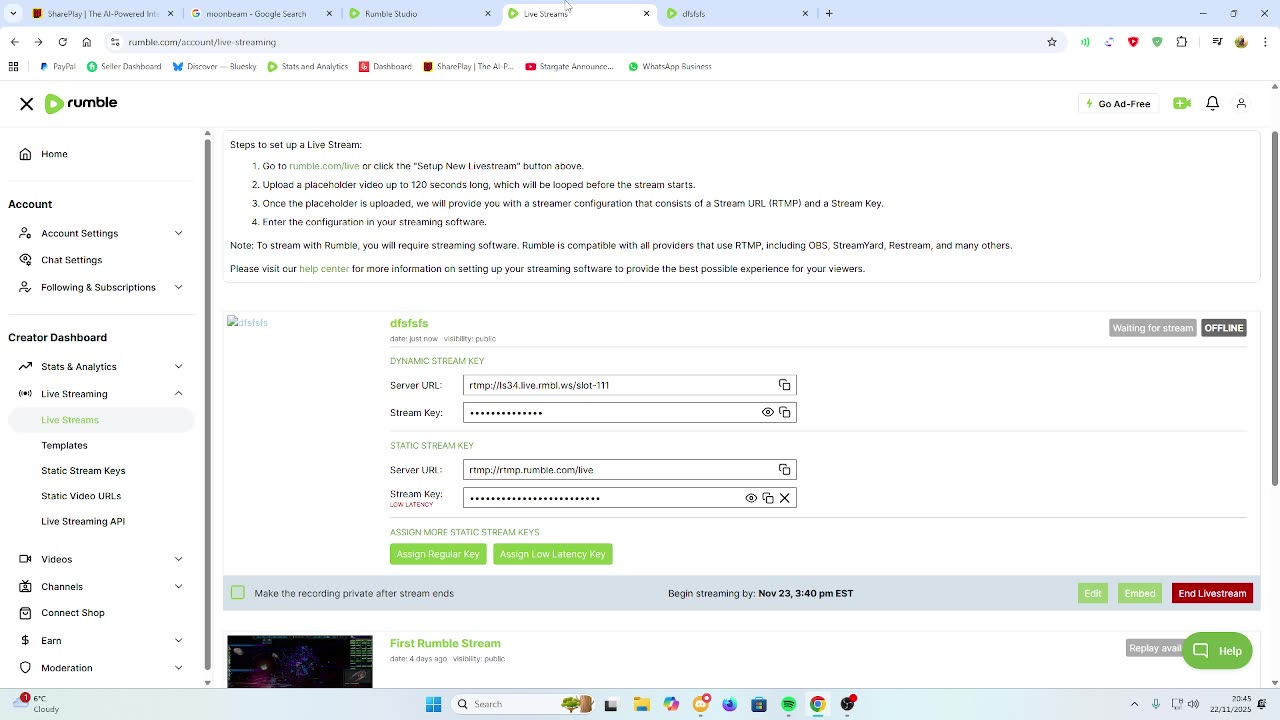Open Static Video URLs page

click(81, 496)
